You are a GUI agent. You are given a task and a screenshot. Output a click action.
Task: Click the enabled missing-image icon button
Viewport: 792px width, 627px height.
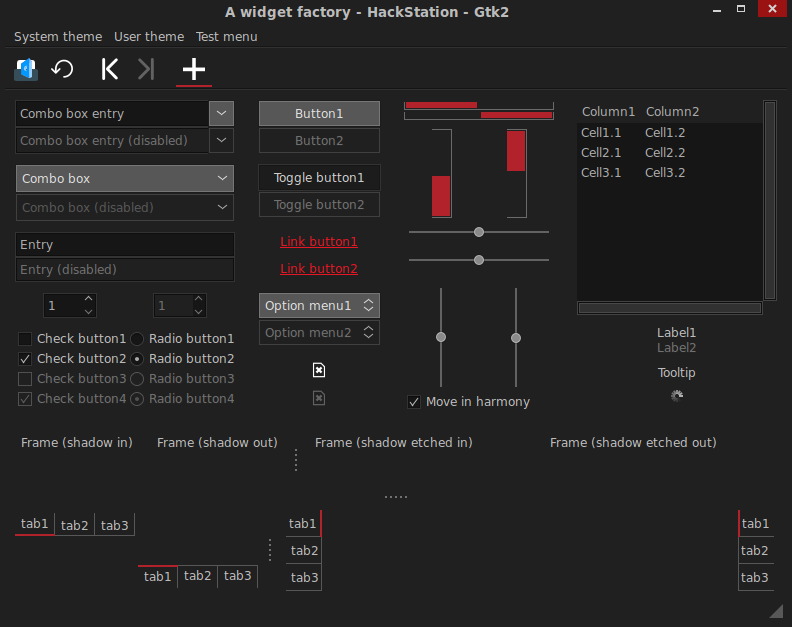[319, 370]
